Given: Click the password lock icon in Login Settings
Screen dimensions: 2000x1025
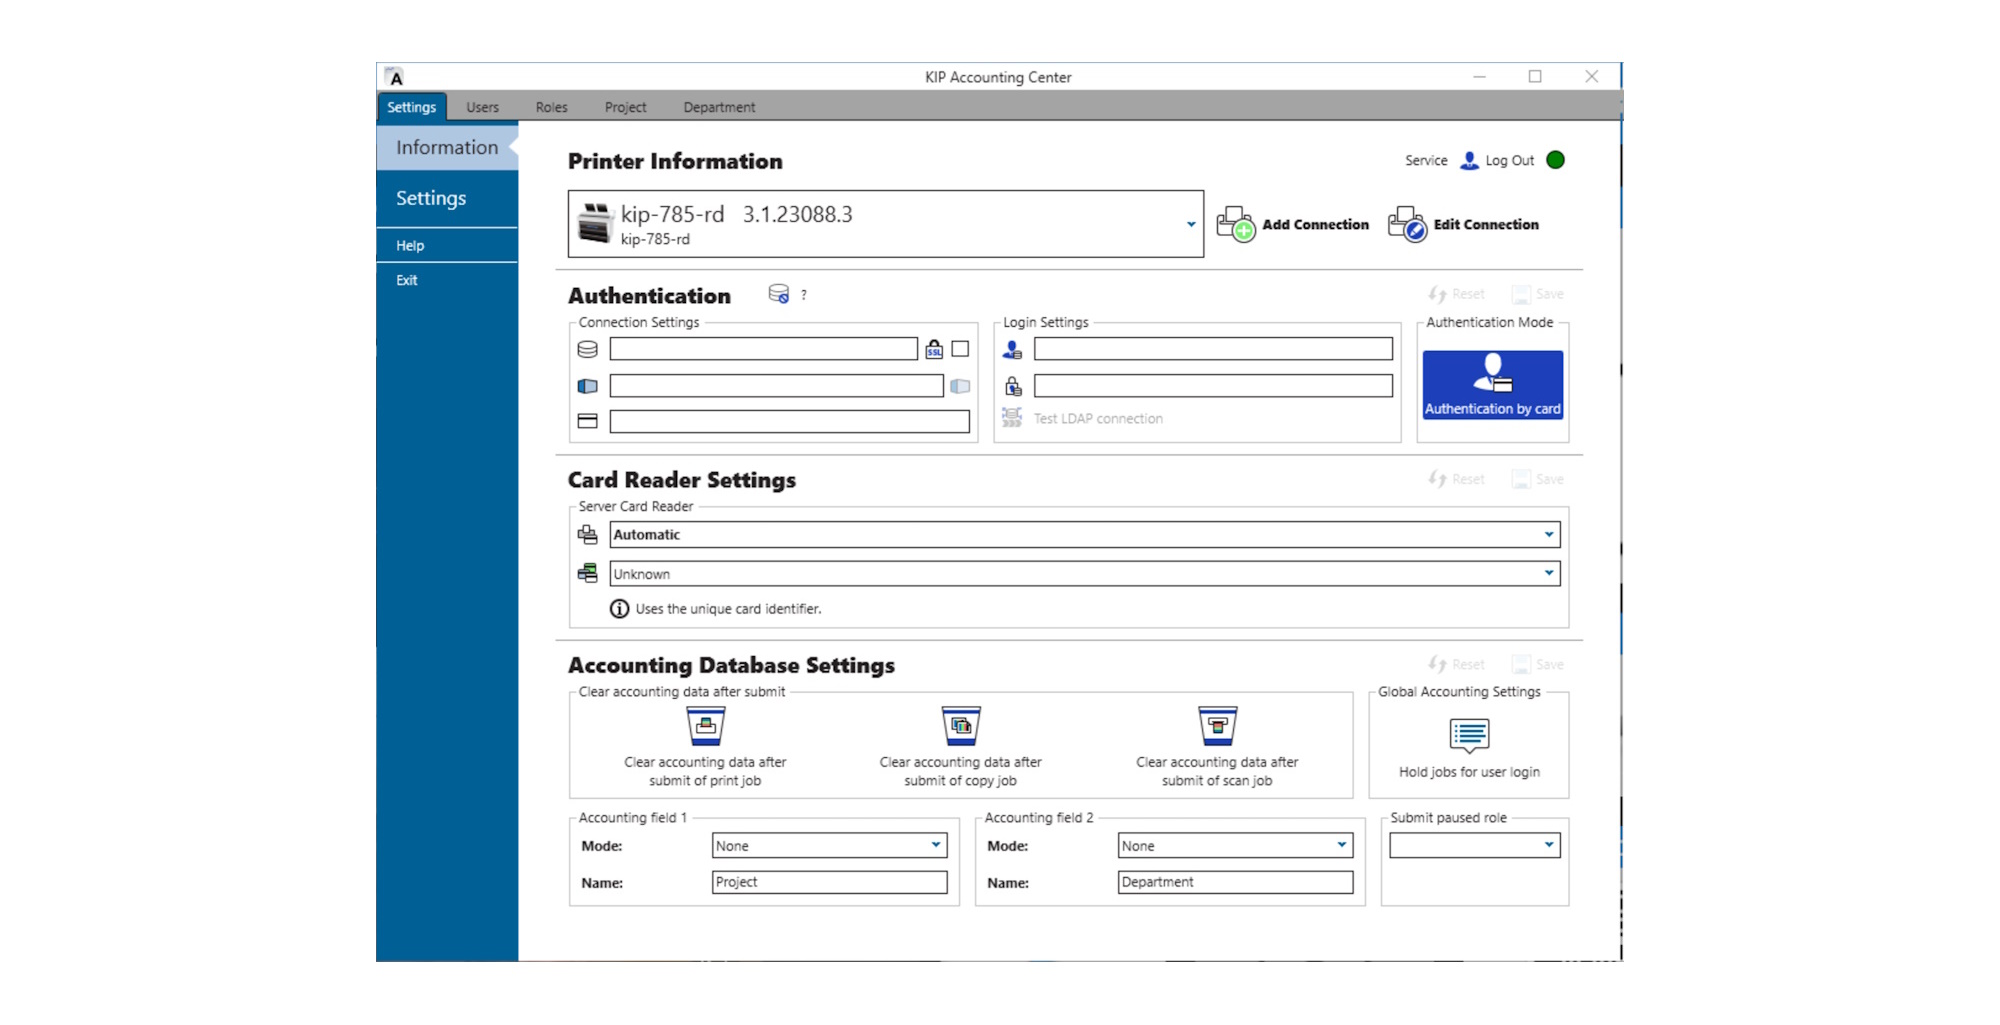Looking at the screenshot, I should tap(1012, 386).
